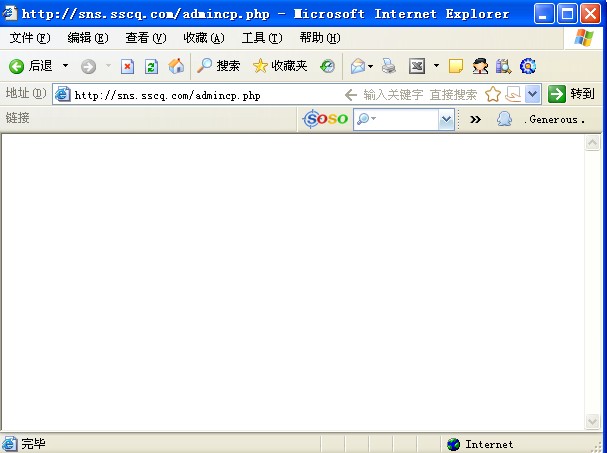Click the blue gear toolbar icon

[528, 66]
